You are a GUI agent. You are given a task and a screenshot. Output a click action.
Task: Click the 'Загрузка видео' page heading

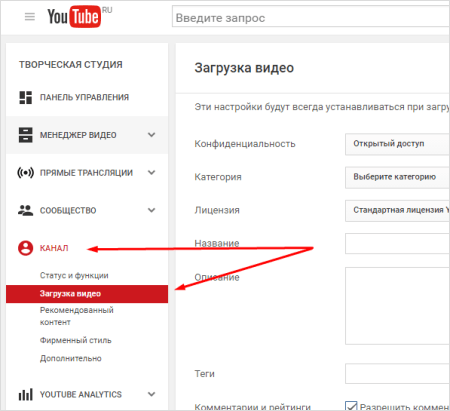[x=244, y=68]
